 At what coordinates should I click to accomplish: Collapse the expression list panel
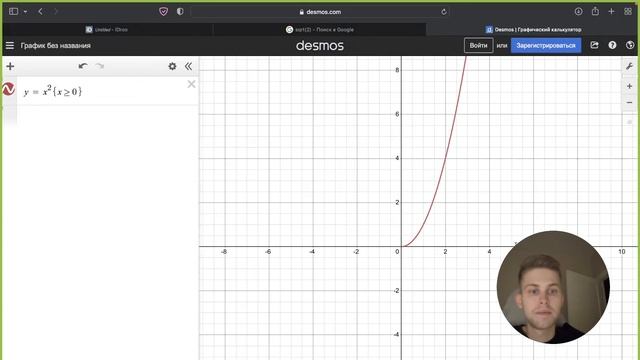tap(188, 66)
